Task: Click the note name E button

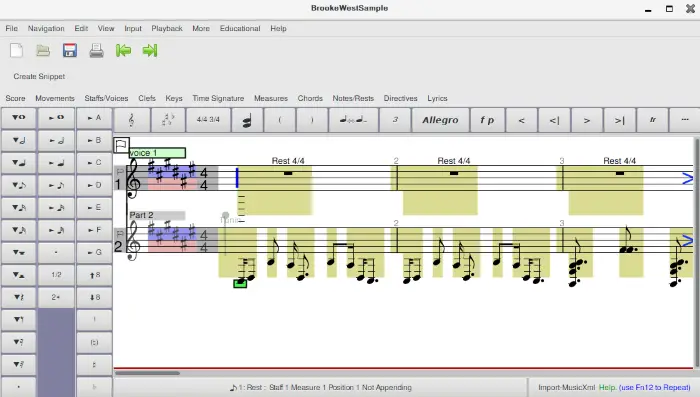Action: (x=94, y=207)
